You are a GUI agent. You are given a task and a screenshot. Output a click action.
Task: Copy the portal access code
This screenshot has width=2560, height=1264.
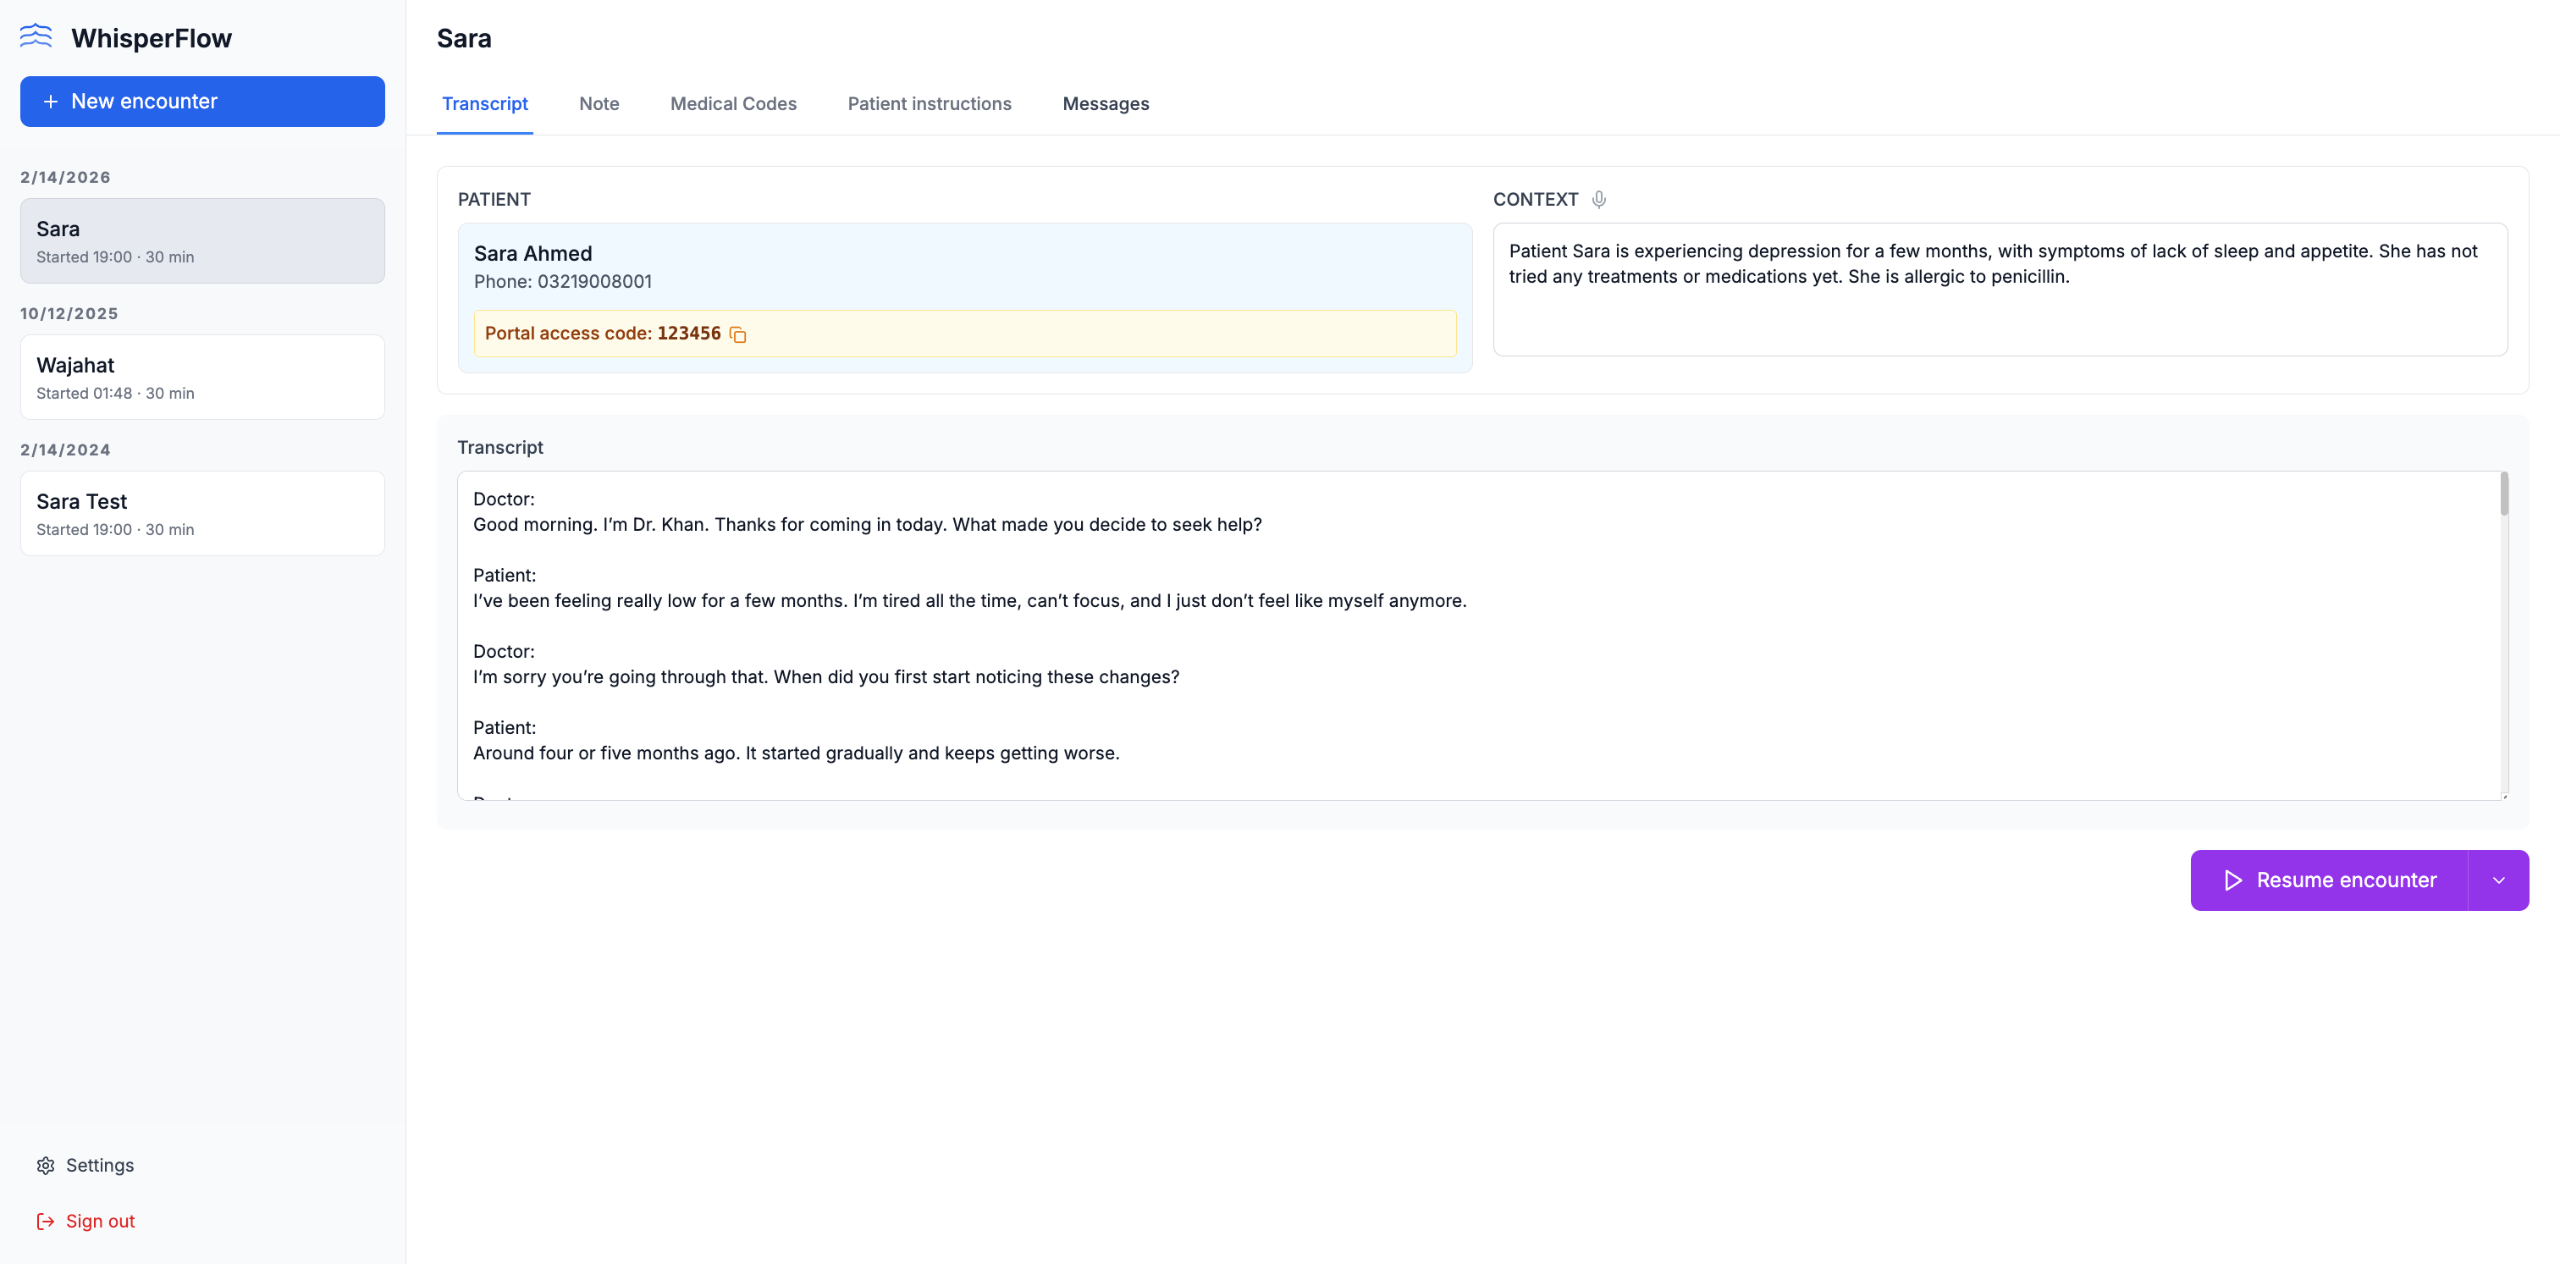[x=738, y=334]
